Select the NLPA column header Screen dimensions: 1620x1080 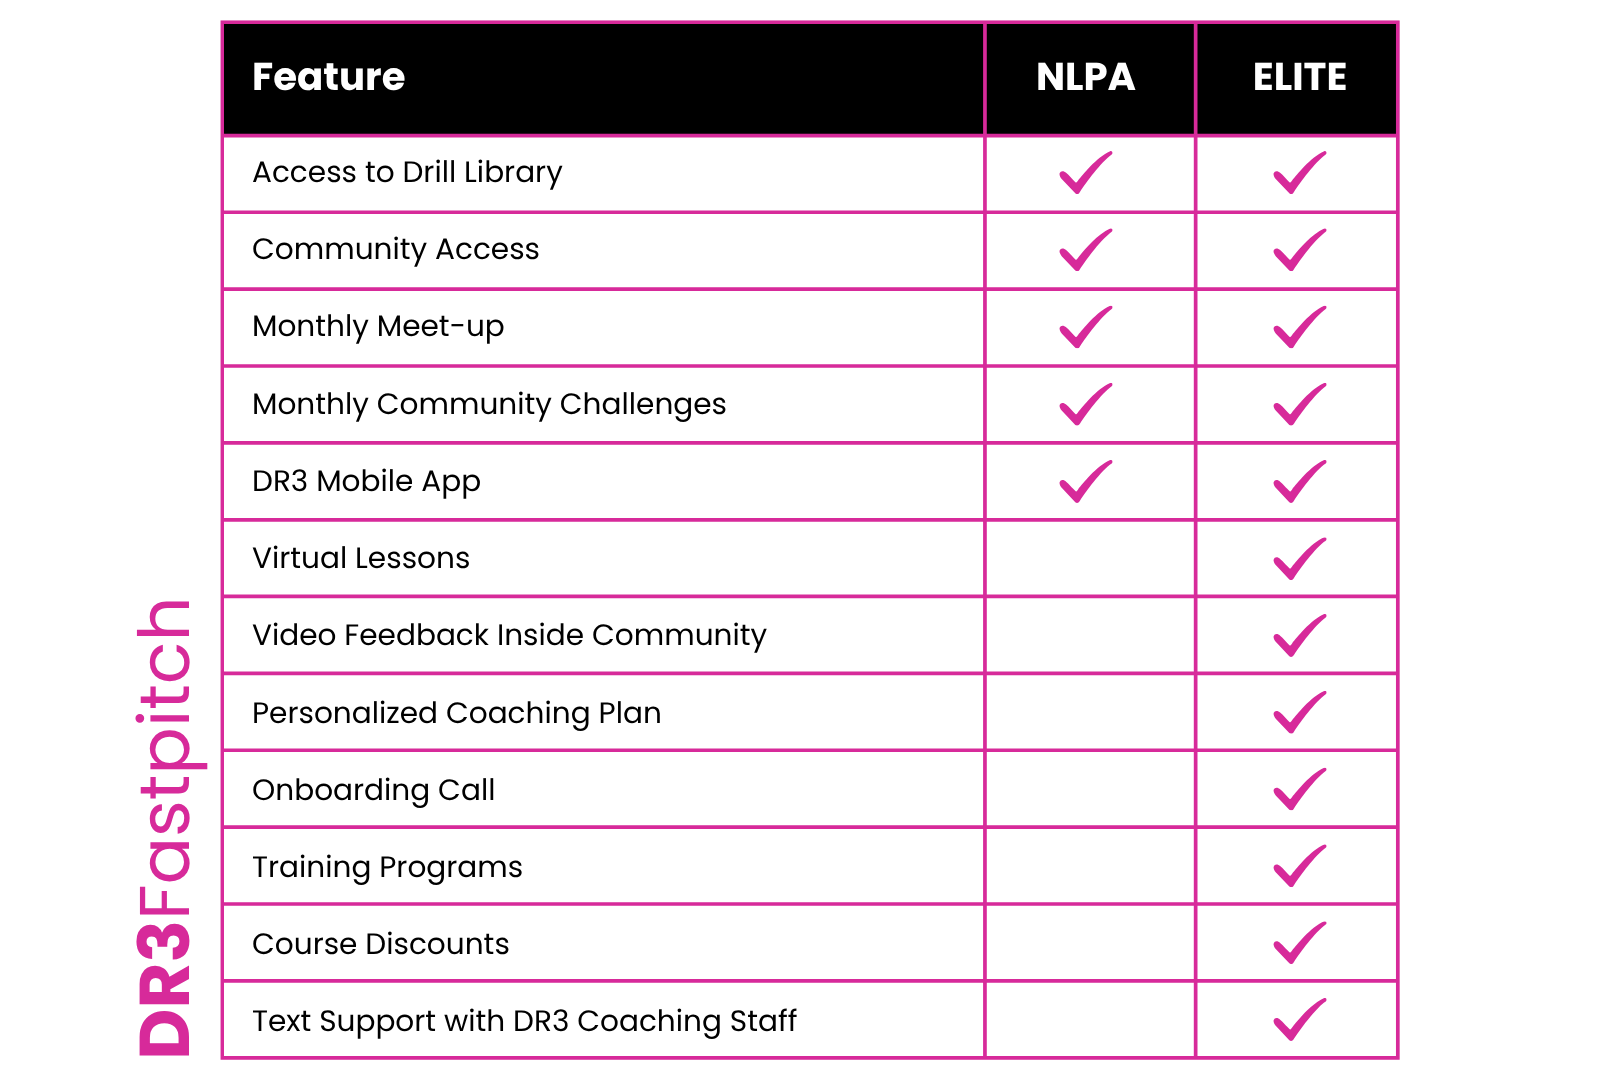(x=1086, y=77)
